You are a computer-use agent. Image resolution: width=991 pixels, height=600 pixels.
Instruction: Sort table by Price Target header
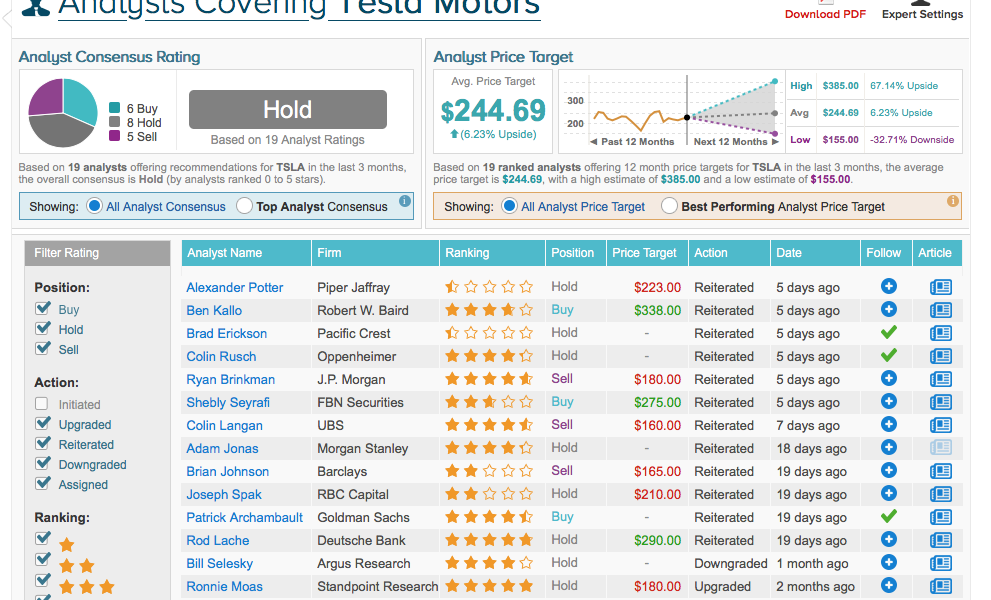tap(647, 253)
